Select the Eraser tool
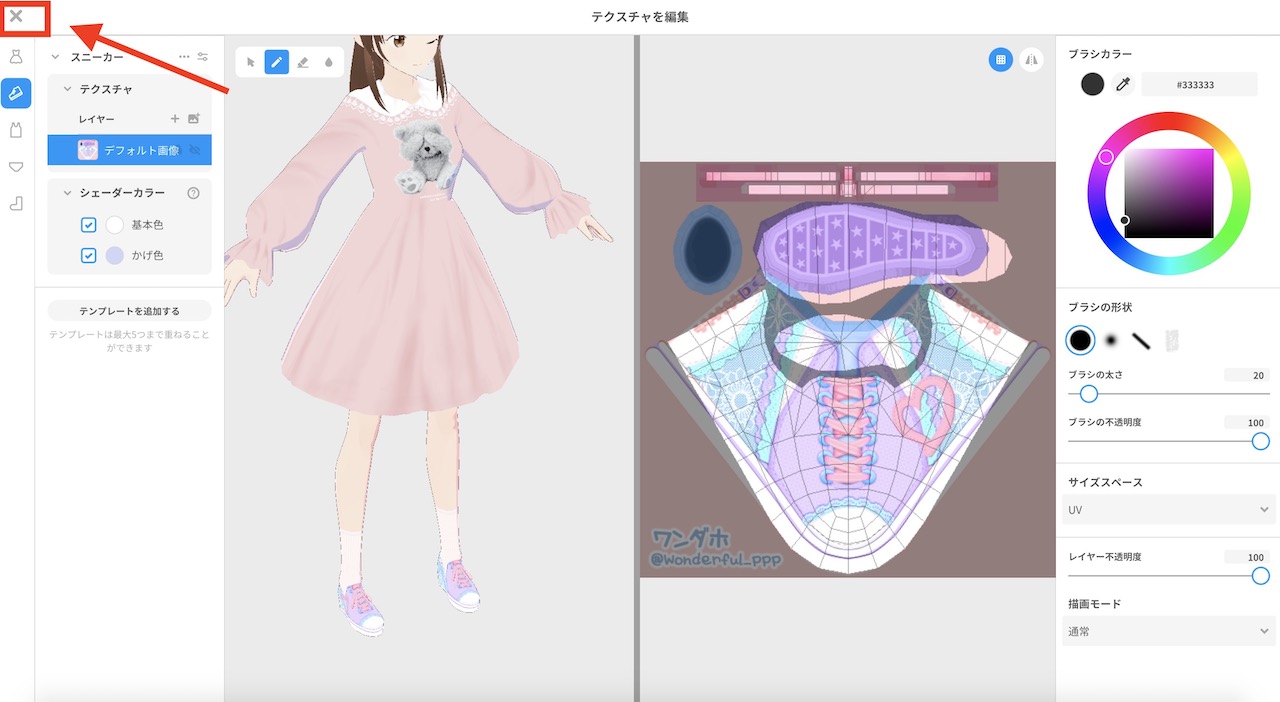 [304, 61]
